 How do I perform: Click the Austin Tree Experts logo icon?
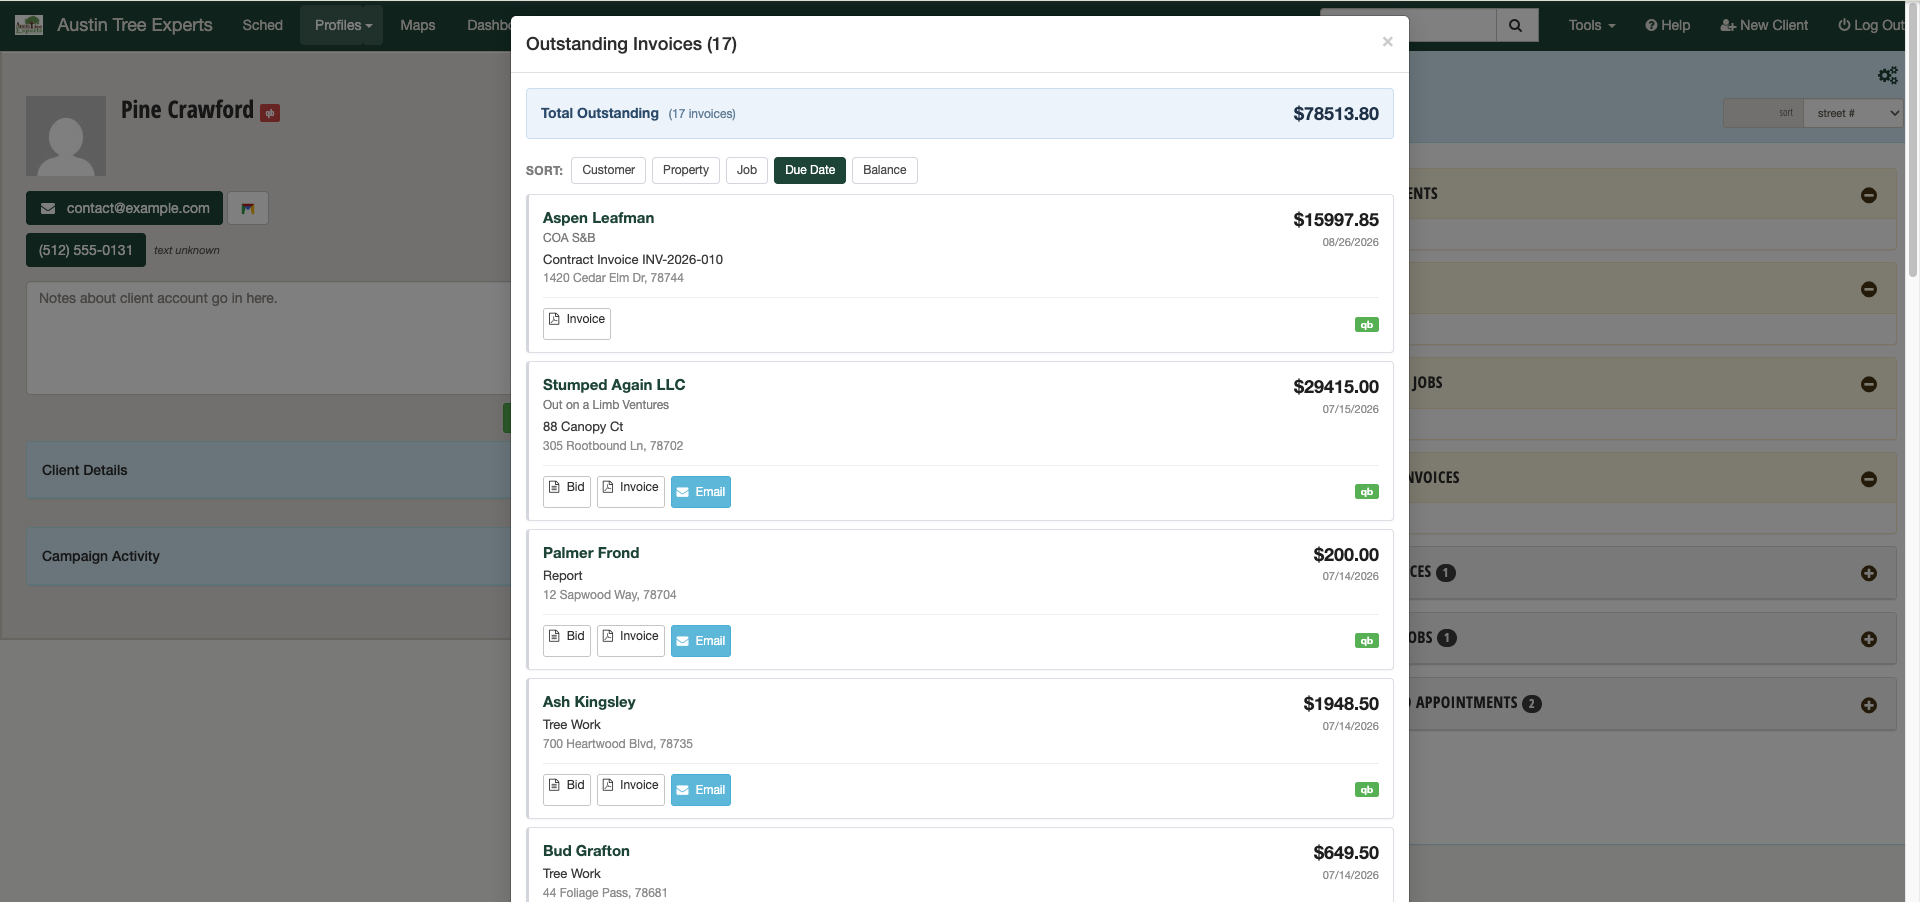click(29, 25)
